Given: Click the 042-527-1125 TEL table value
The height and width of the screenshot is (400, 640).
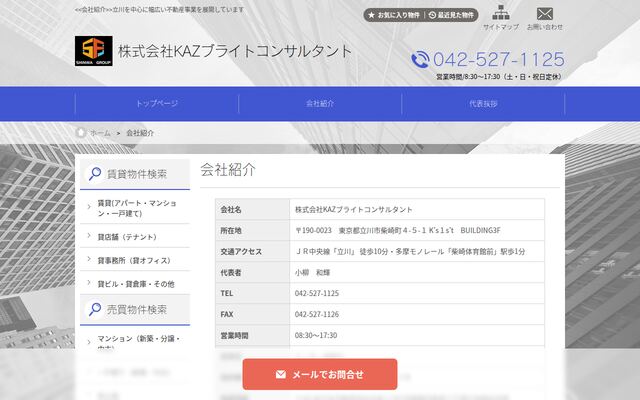Looking at the screenshot, I should [317, 293].
